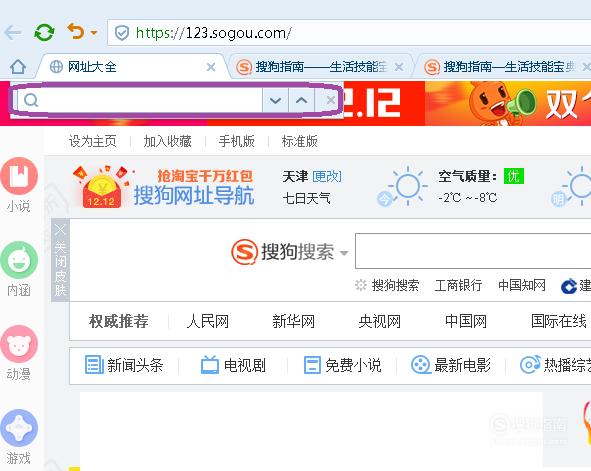The image size is (591, 471).
Task: Open 中国网 site link
Action: 466,322
